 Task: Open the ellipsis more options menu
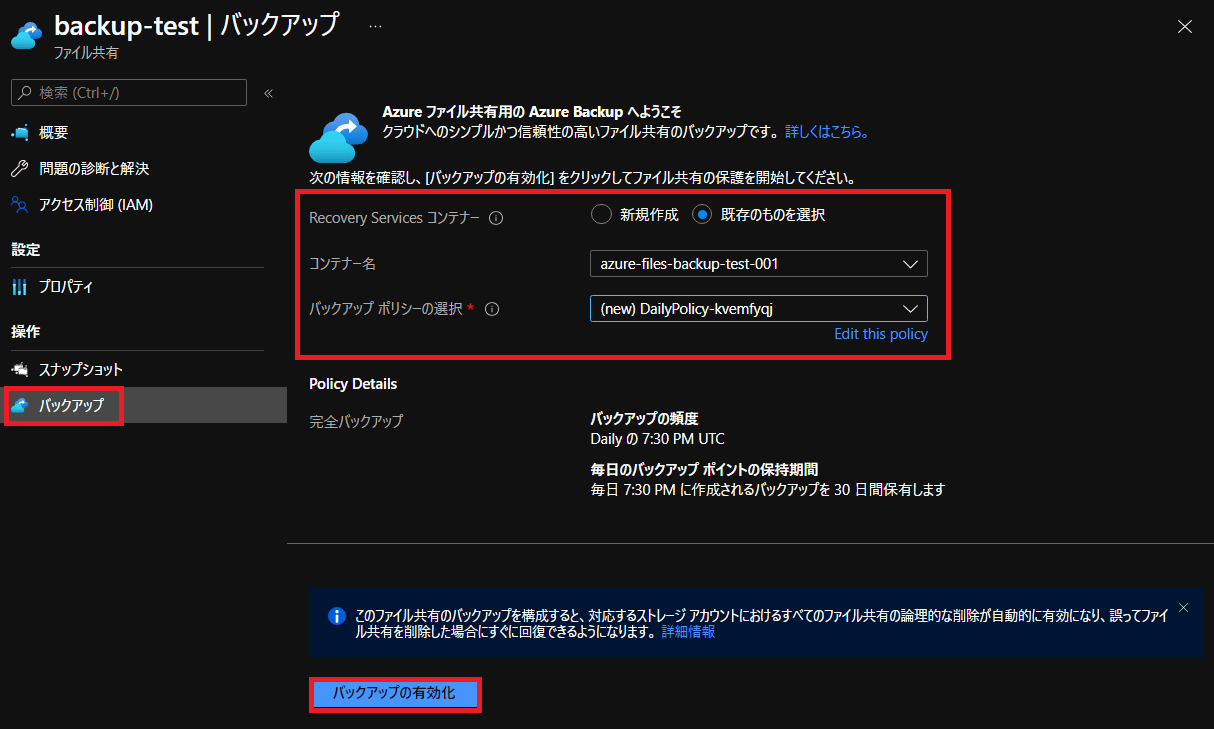(x=375, y=26)
